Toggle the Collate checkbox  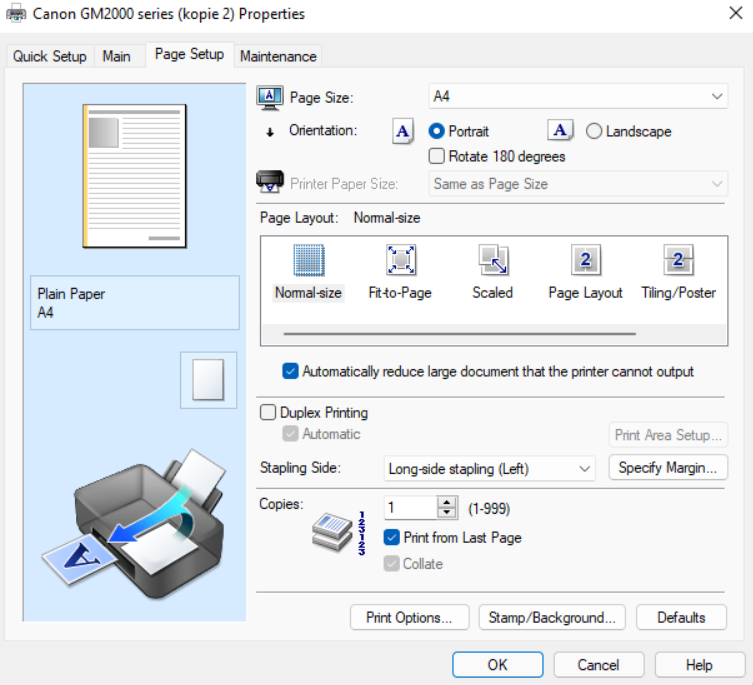point(391,563)
